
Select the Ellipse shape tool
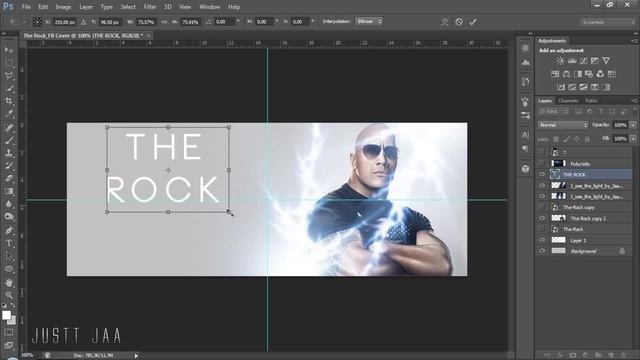[9, 269]
